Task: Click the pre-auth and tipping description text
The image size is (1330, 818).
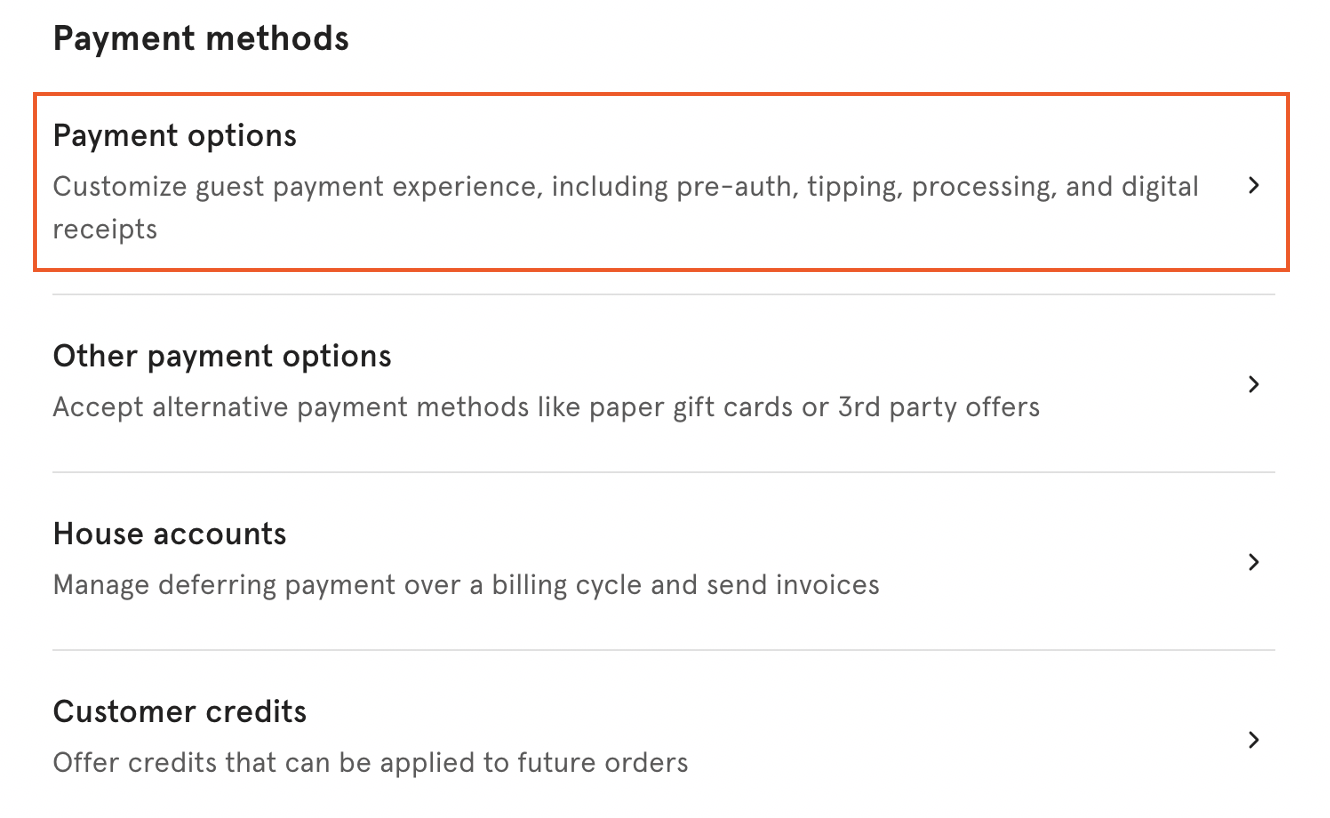Action: [625, 186]
